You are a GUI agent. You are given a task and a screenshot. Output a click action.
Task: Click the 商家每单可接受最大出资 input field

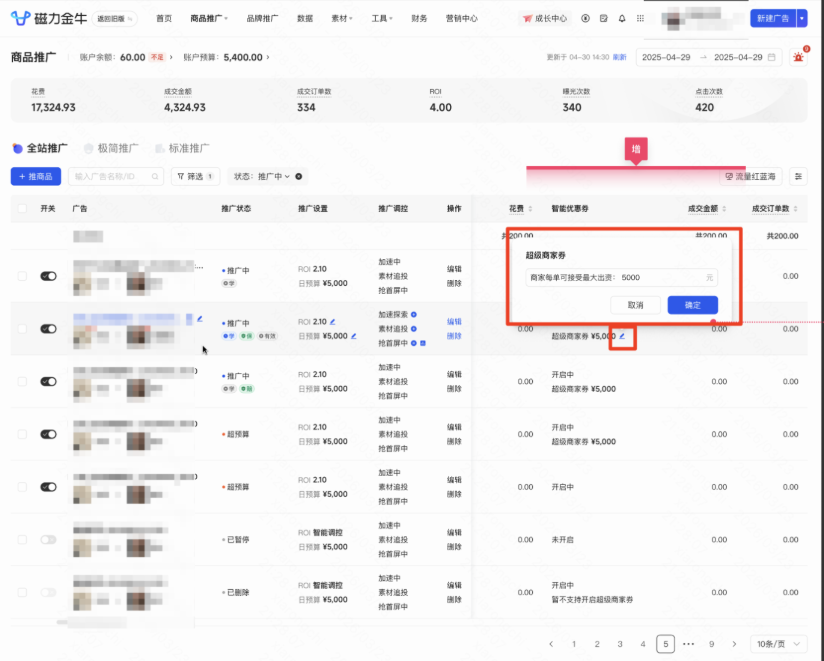point(621,277)
